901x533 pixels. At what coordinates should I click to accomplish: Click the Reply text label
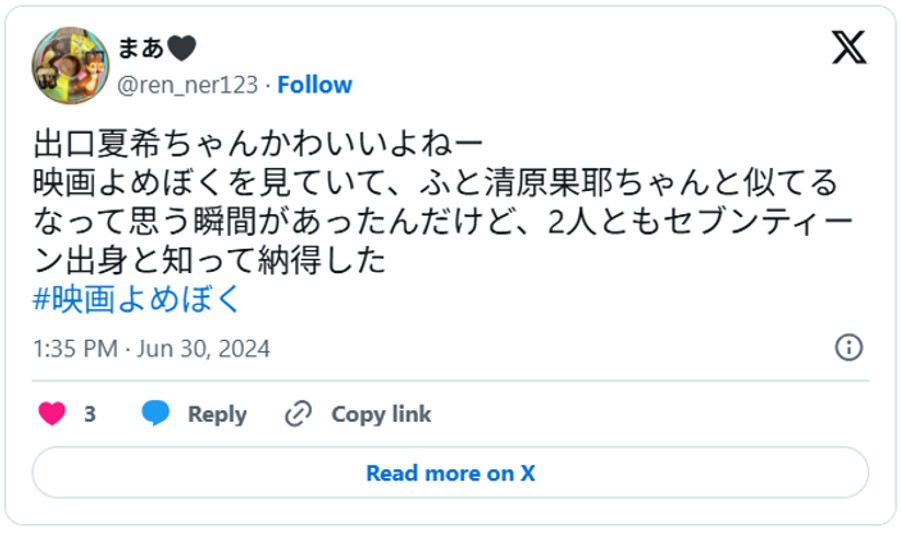coord(217,414)
